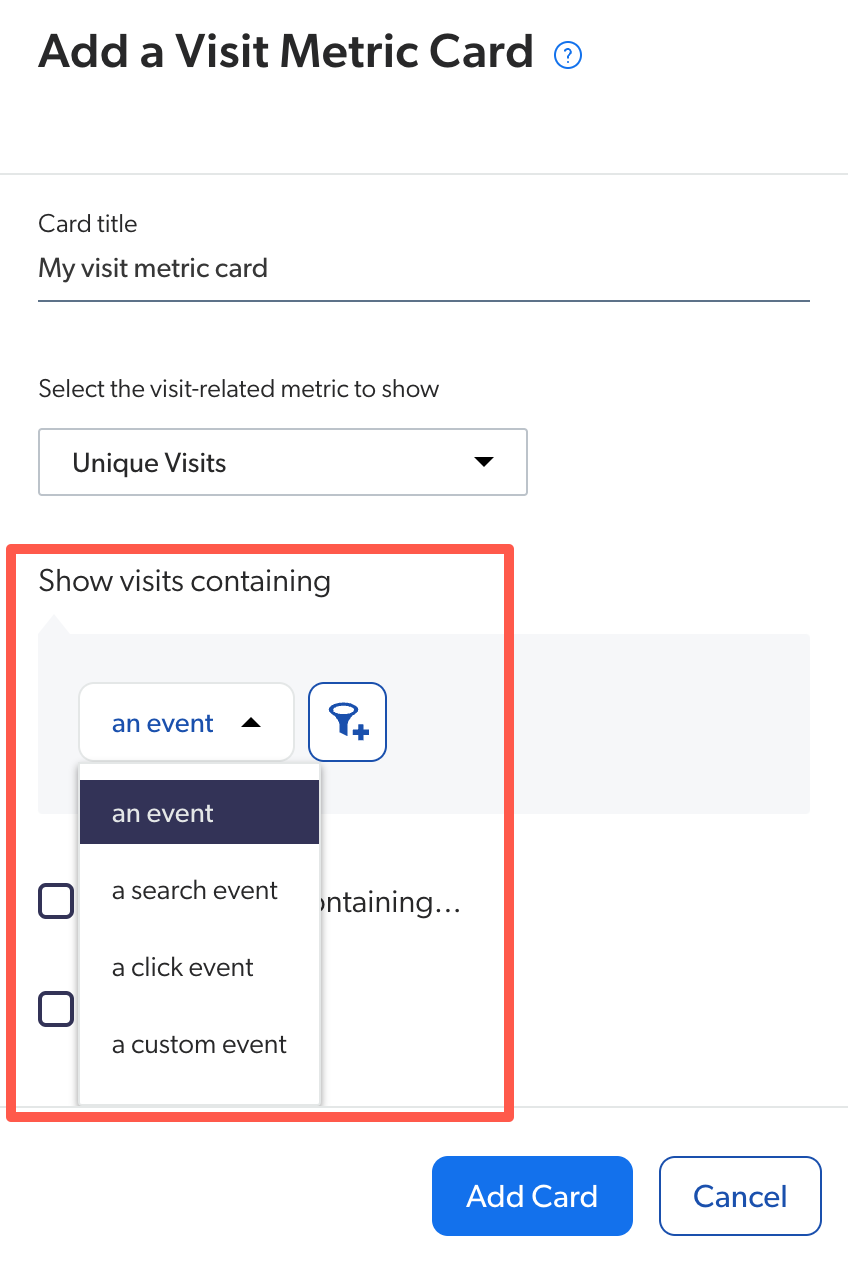Click the "Show visits containing" section heading
The height and width of the screenshot is (1262, 848).
pyautogui.click(x=184, y=581)
